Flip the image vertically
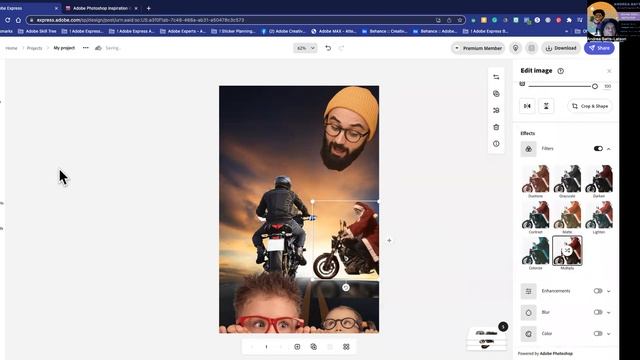This screenshot has width=640, height=360. pyautogui.click(x=546, y=106)
